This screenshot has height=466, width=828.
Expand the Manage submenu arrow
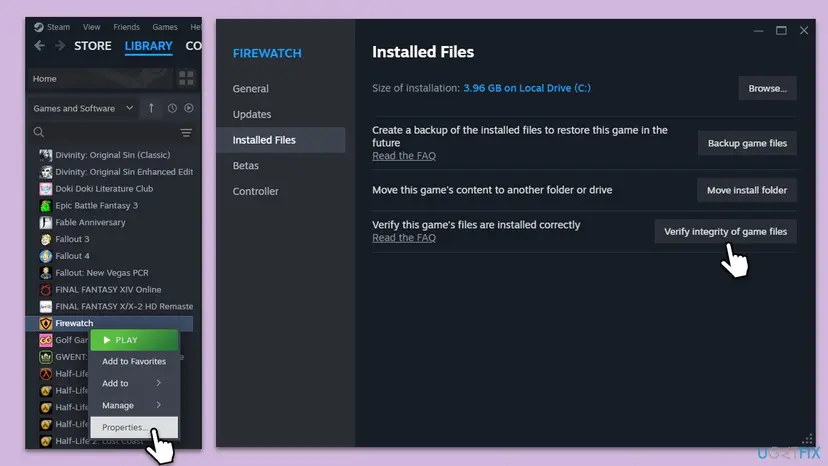point(158,405)
